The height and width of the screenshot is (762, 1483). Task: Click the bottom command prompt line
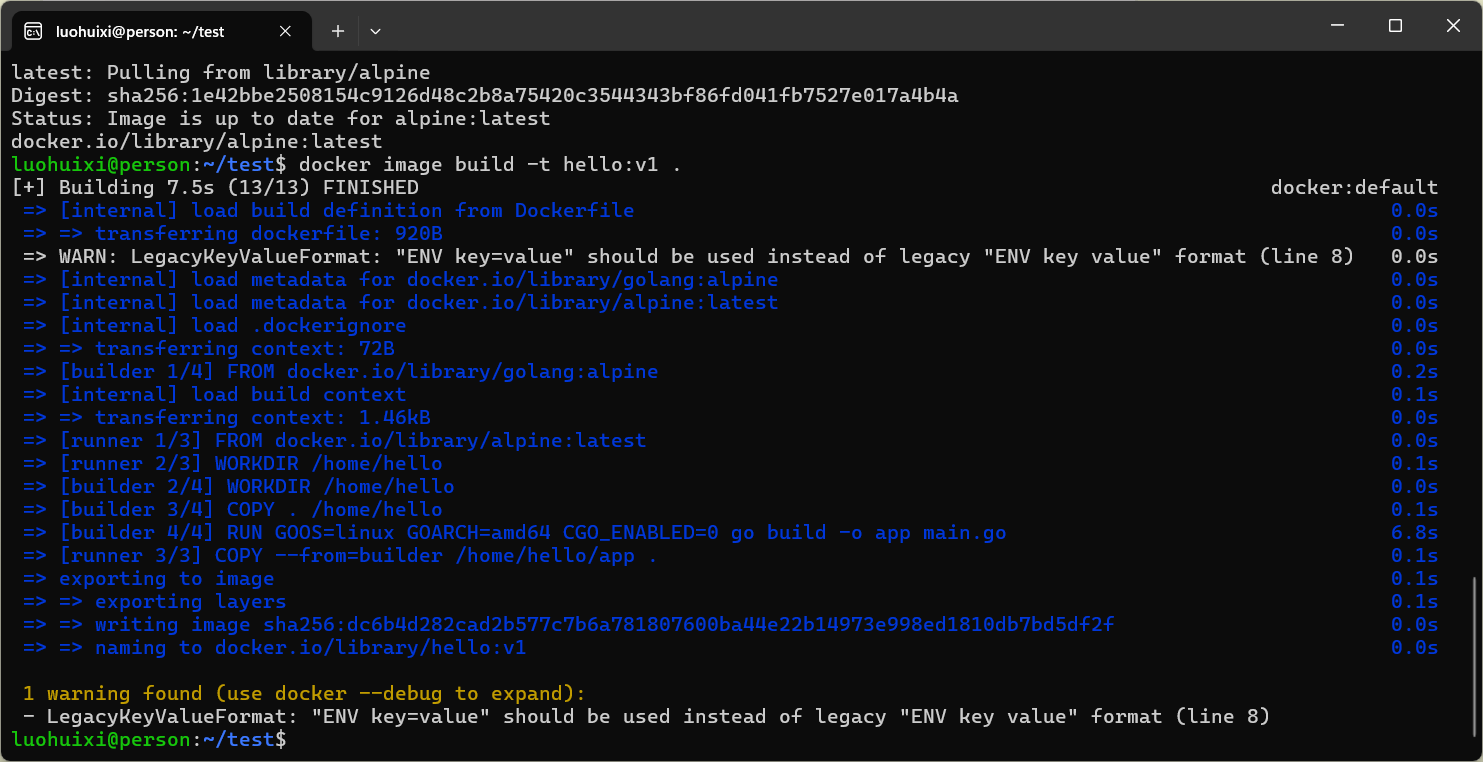coord(150,739)
